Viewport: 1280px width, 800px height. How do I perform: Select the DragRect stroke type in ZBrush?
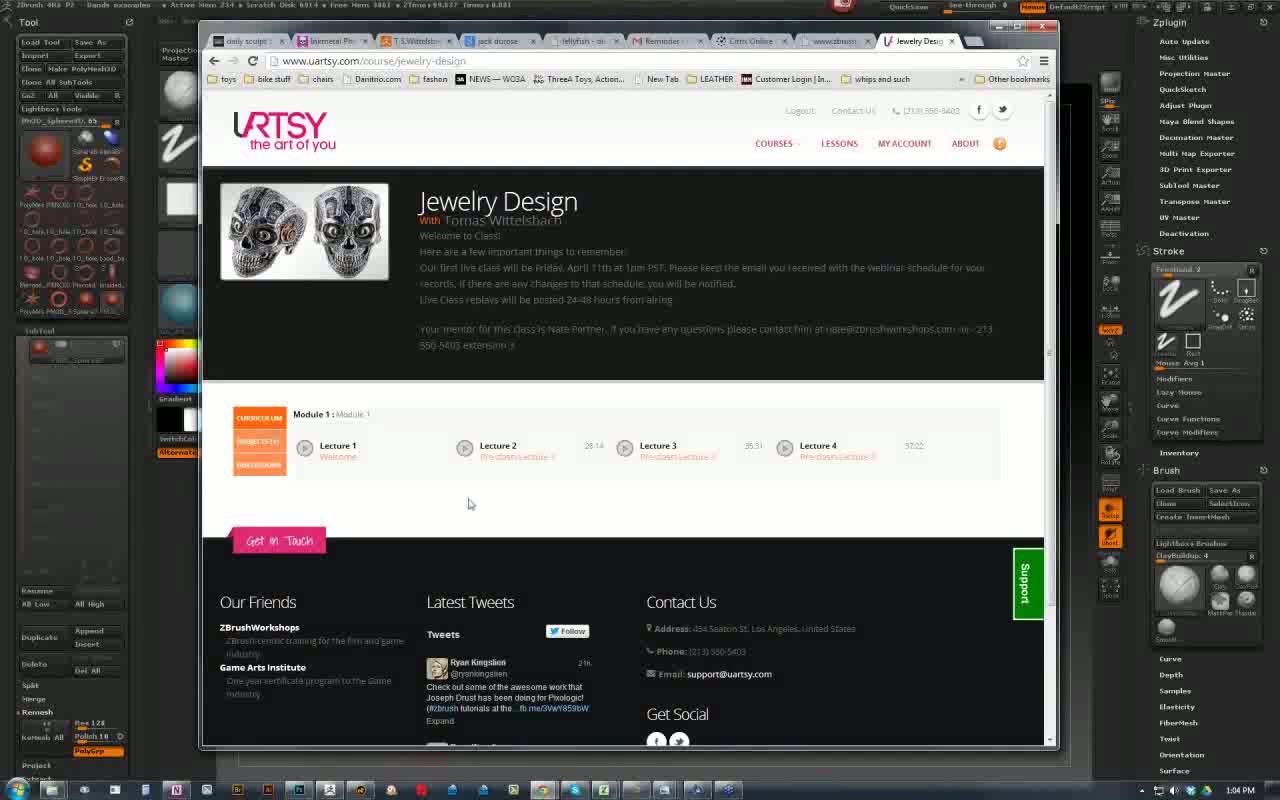click(x=1246, y=291)
